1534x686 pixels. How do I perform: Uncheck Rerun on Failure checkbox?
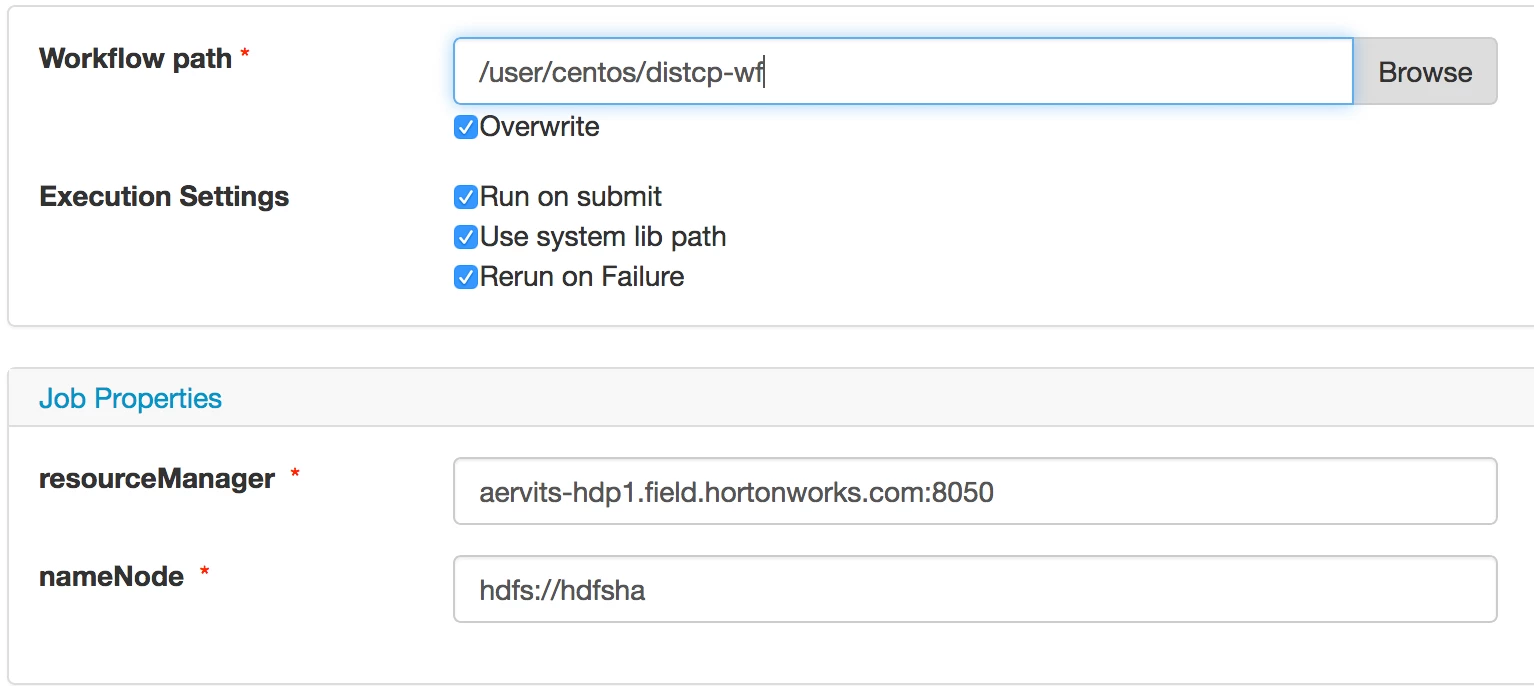[x=465, y=277]
